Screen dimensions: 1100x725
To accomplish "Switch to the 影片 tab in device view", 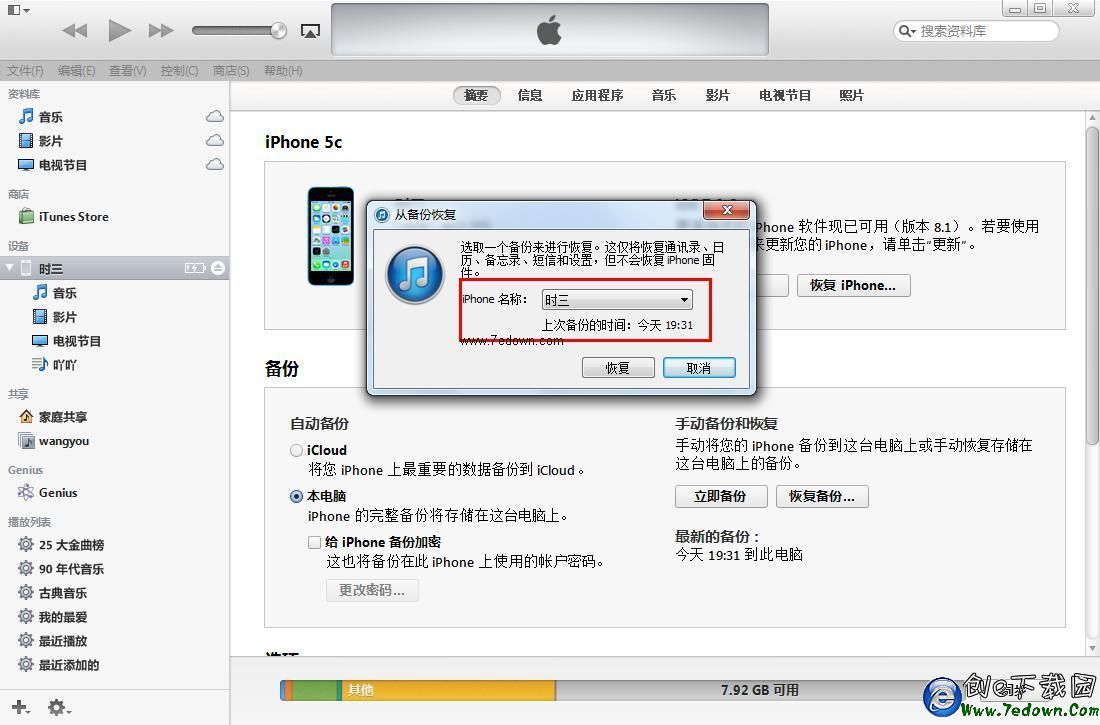I will (x=718, y=95).
